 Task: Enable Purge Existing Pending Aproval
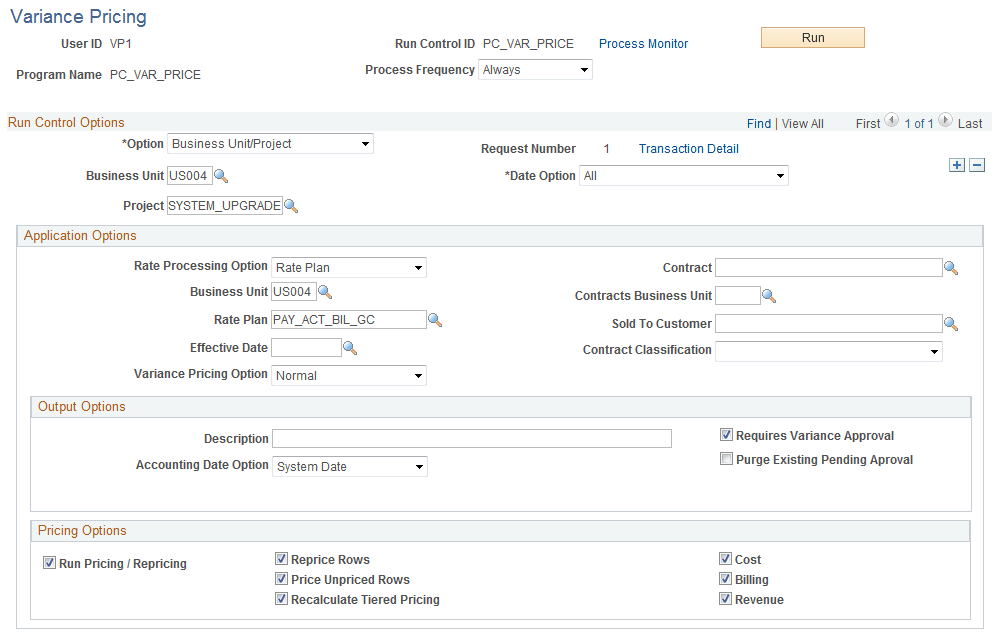pyautogui.click(x=726, y=458)
